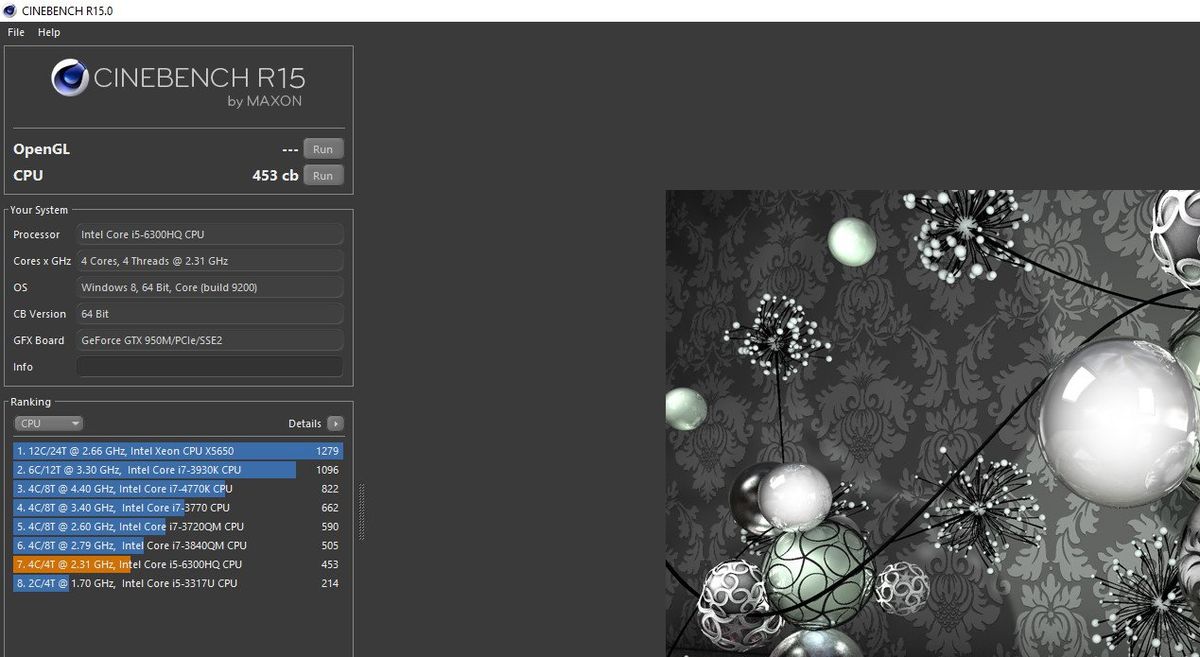Open the CPU ranking dropdown
The height and width of the screenshot is (657, 1200).
coord(49,423)
